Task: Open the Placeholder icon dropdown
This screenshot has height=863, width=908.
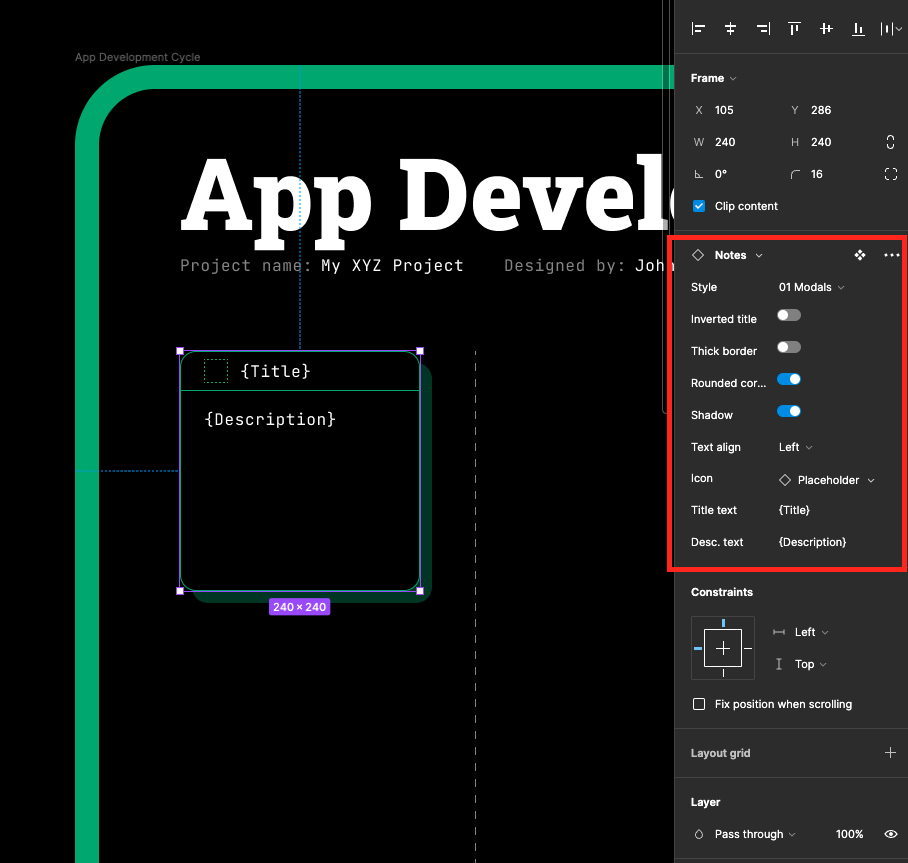Action: (x=826, y=480)
